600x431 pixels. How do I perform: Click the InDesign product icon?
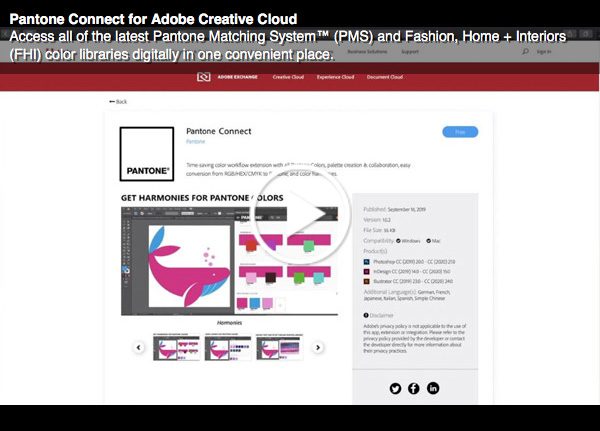pyautogui.click(x=366, y=271)
